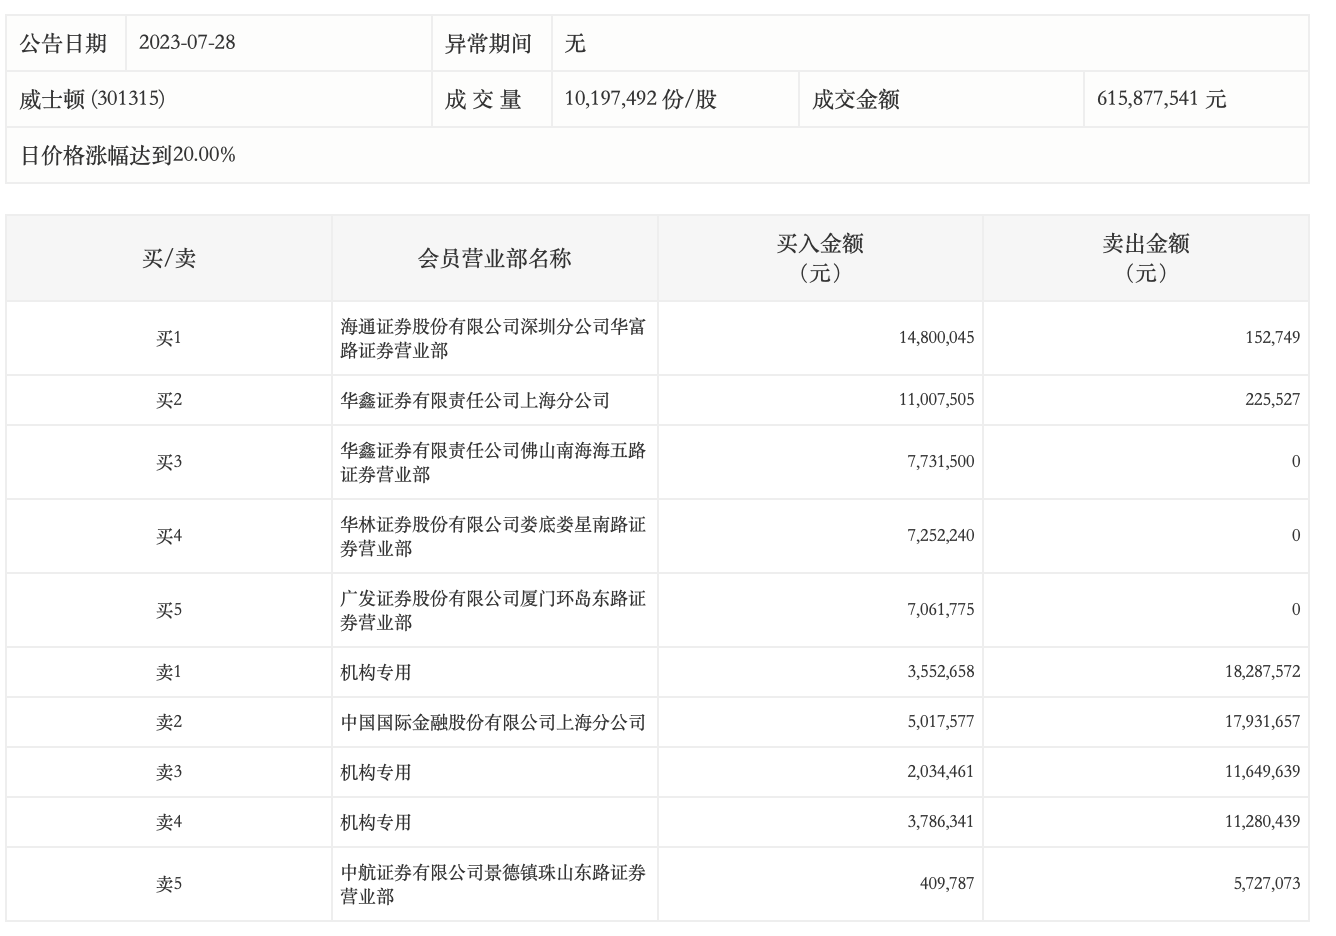
Task: Click the announcement date 2023-07-28
Action: click(187, 43)
